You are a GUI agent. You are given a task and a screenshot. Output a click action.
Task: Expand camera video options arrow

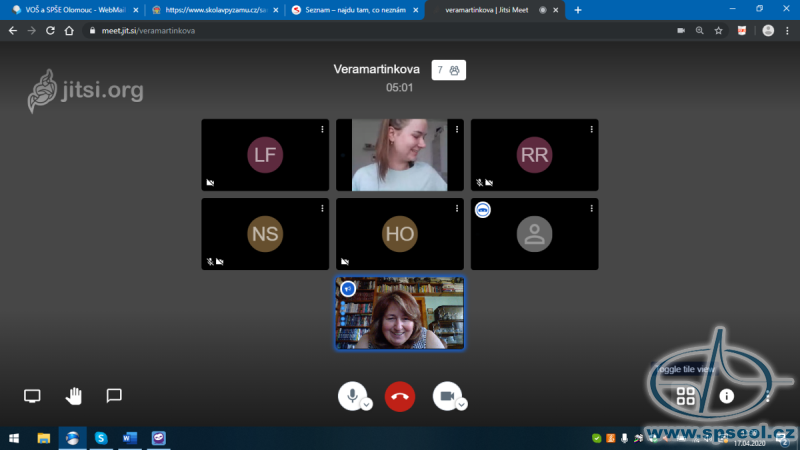462,404
